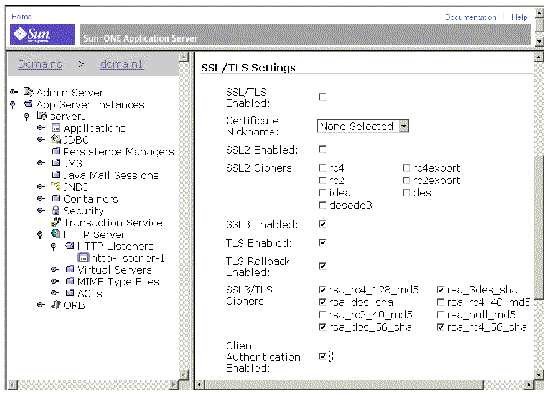Enable the SSL/TLS Enabled checkbox

(322, 97)
